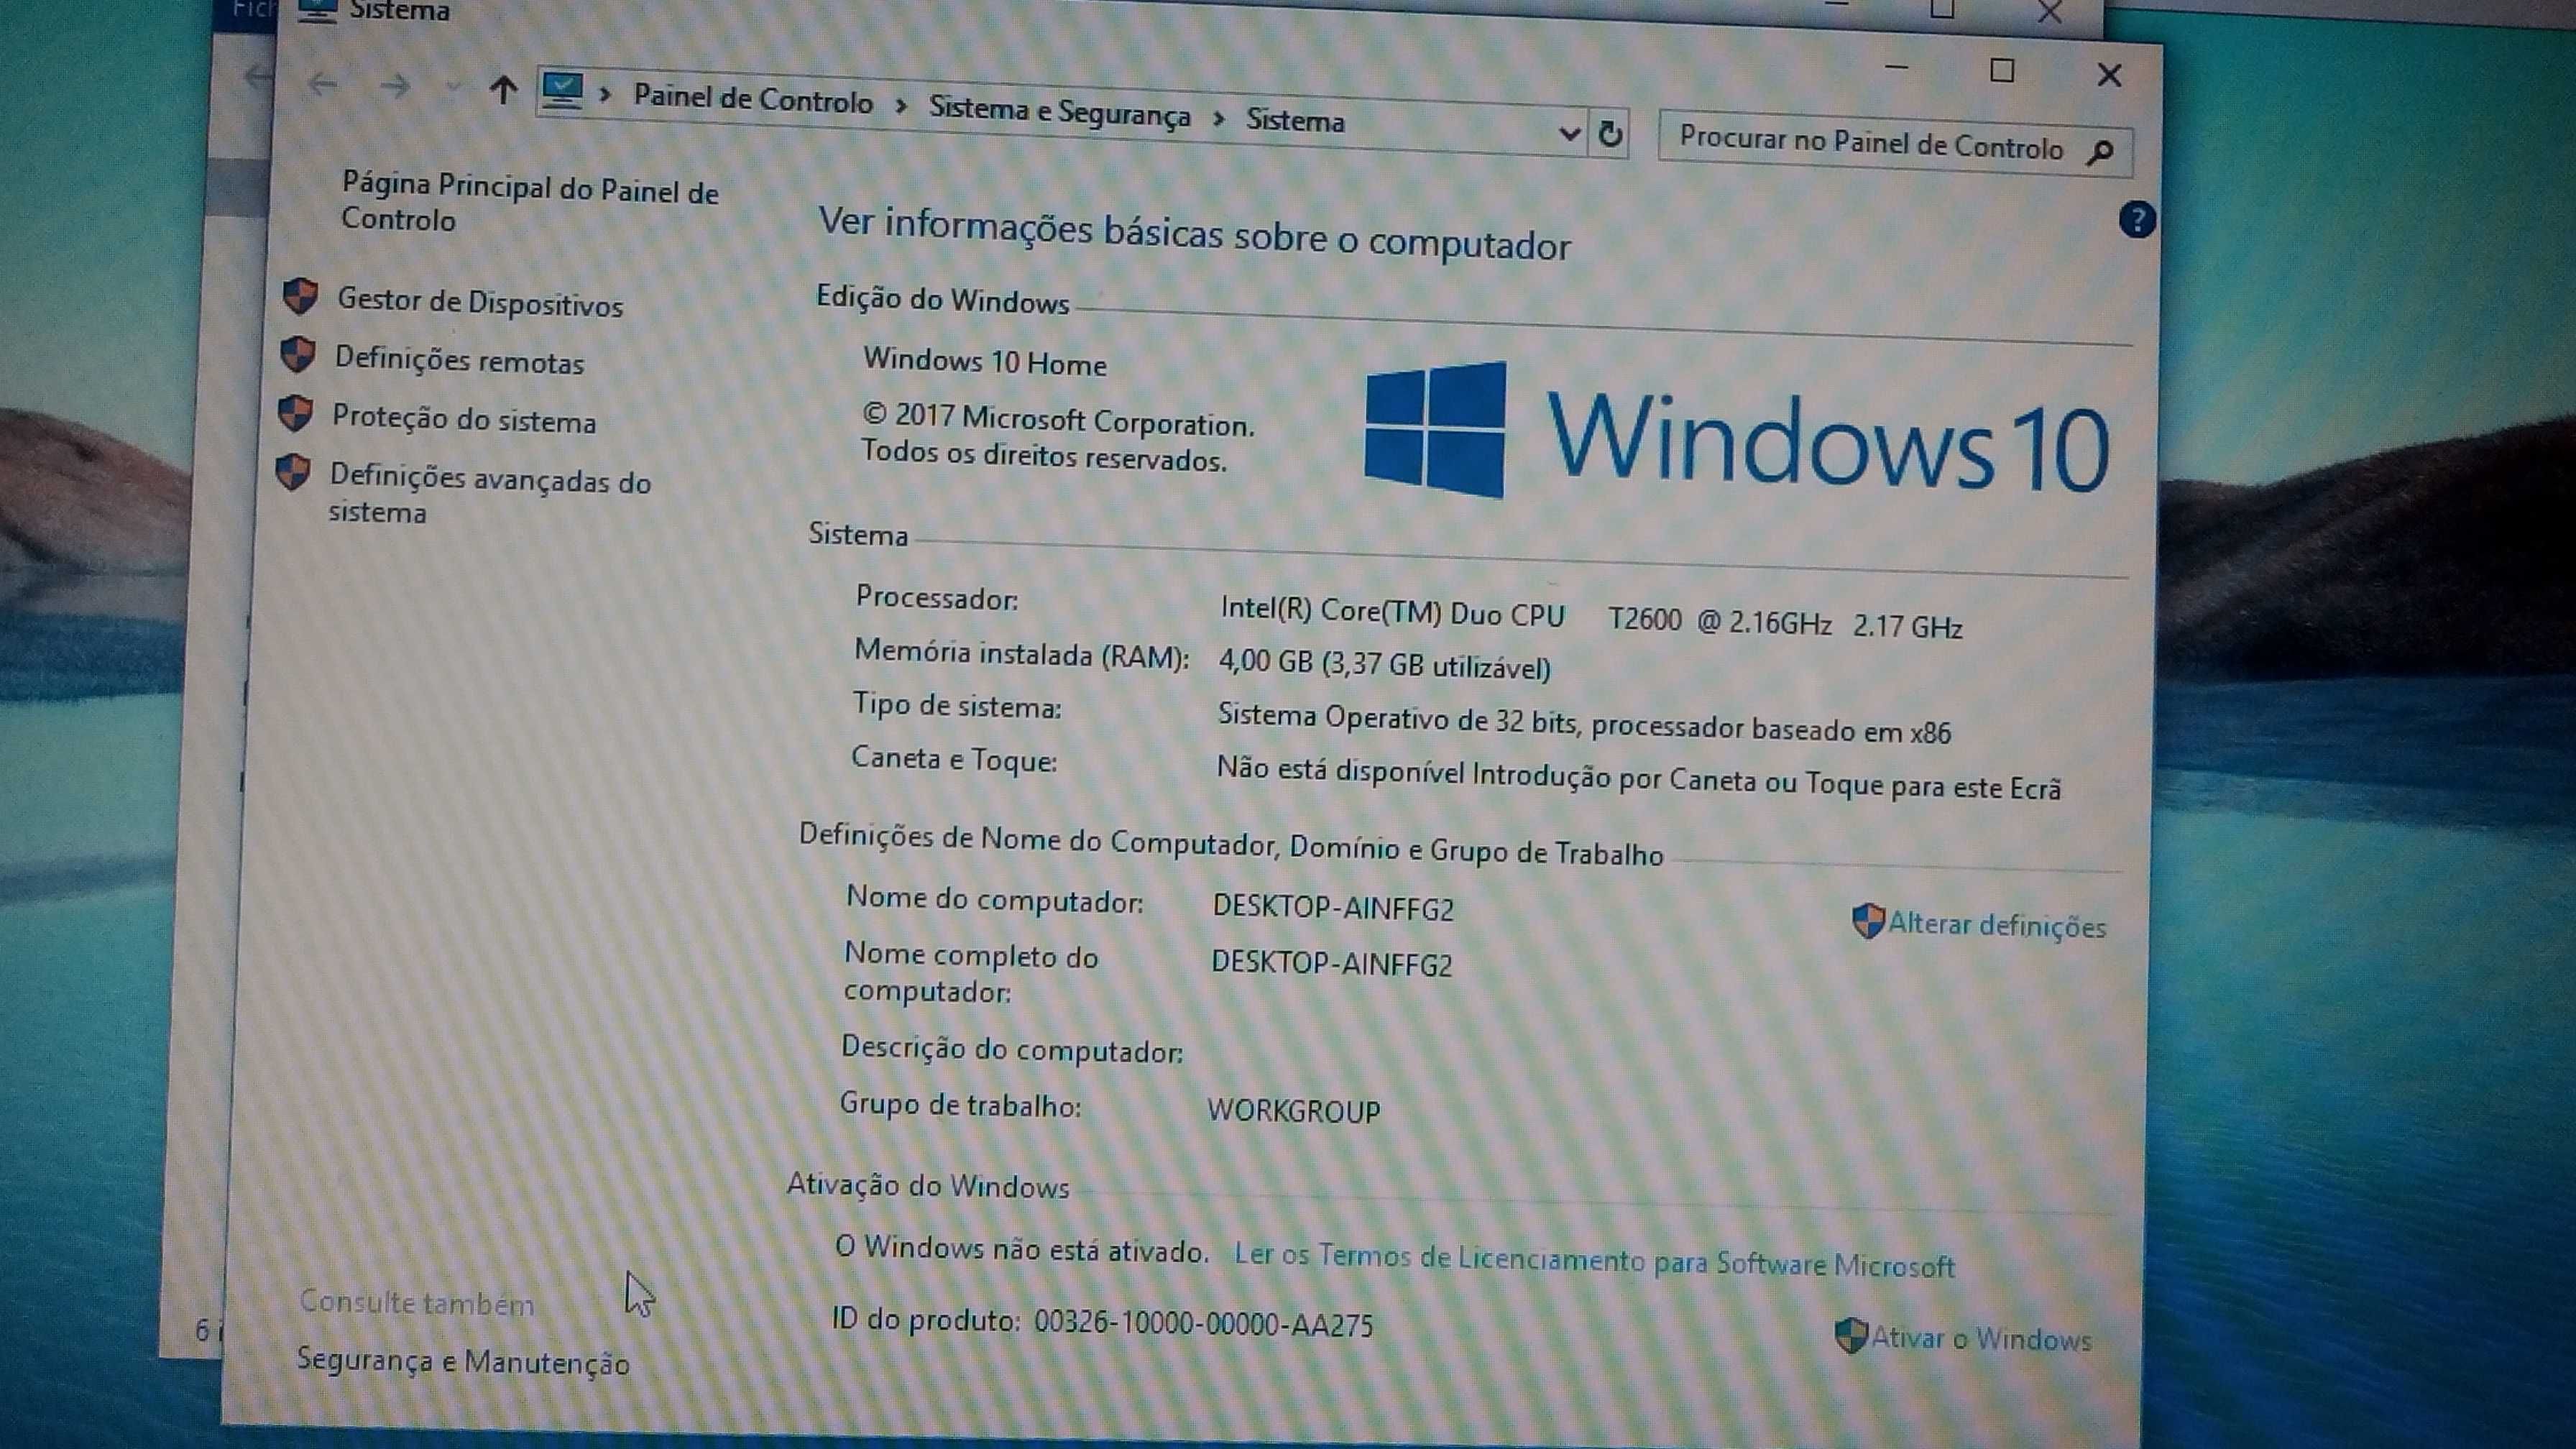
Task: Click the shield icon beside Gestor de Dispositivos
Action: coord(300,297)
